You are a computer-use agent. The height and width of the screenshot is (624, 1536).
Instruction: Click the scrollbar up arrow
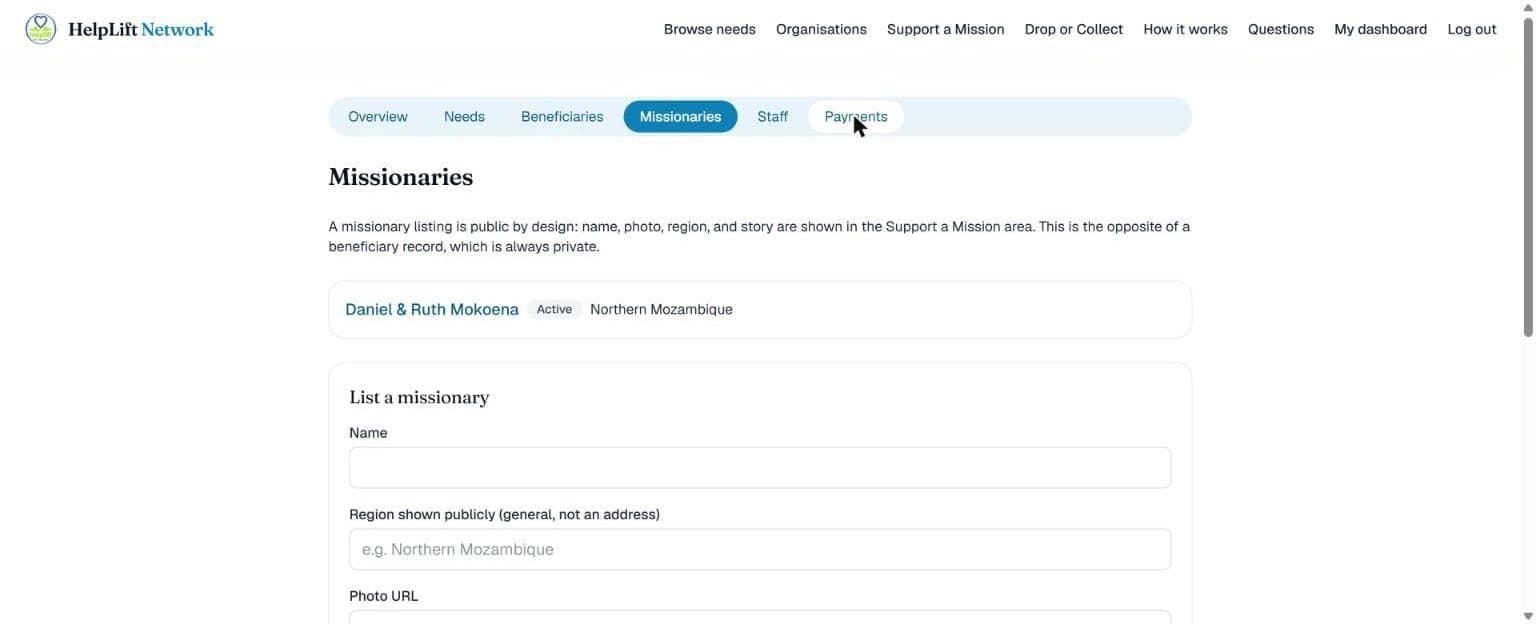tap(1527, 7)
